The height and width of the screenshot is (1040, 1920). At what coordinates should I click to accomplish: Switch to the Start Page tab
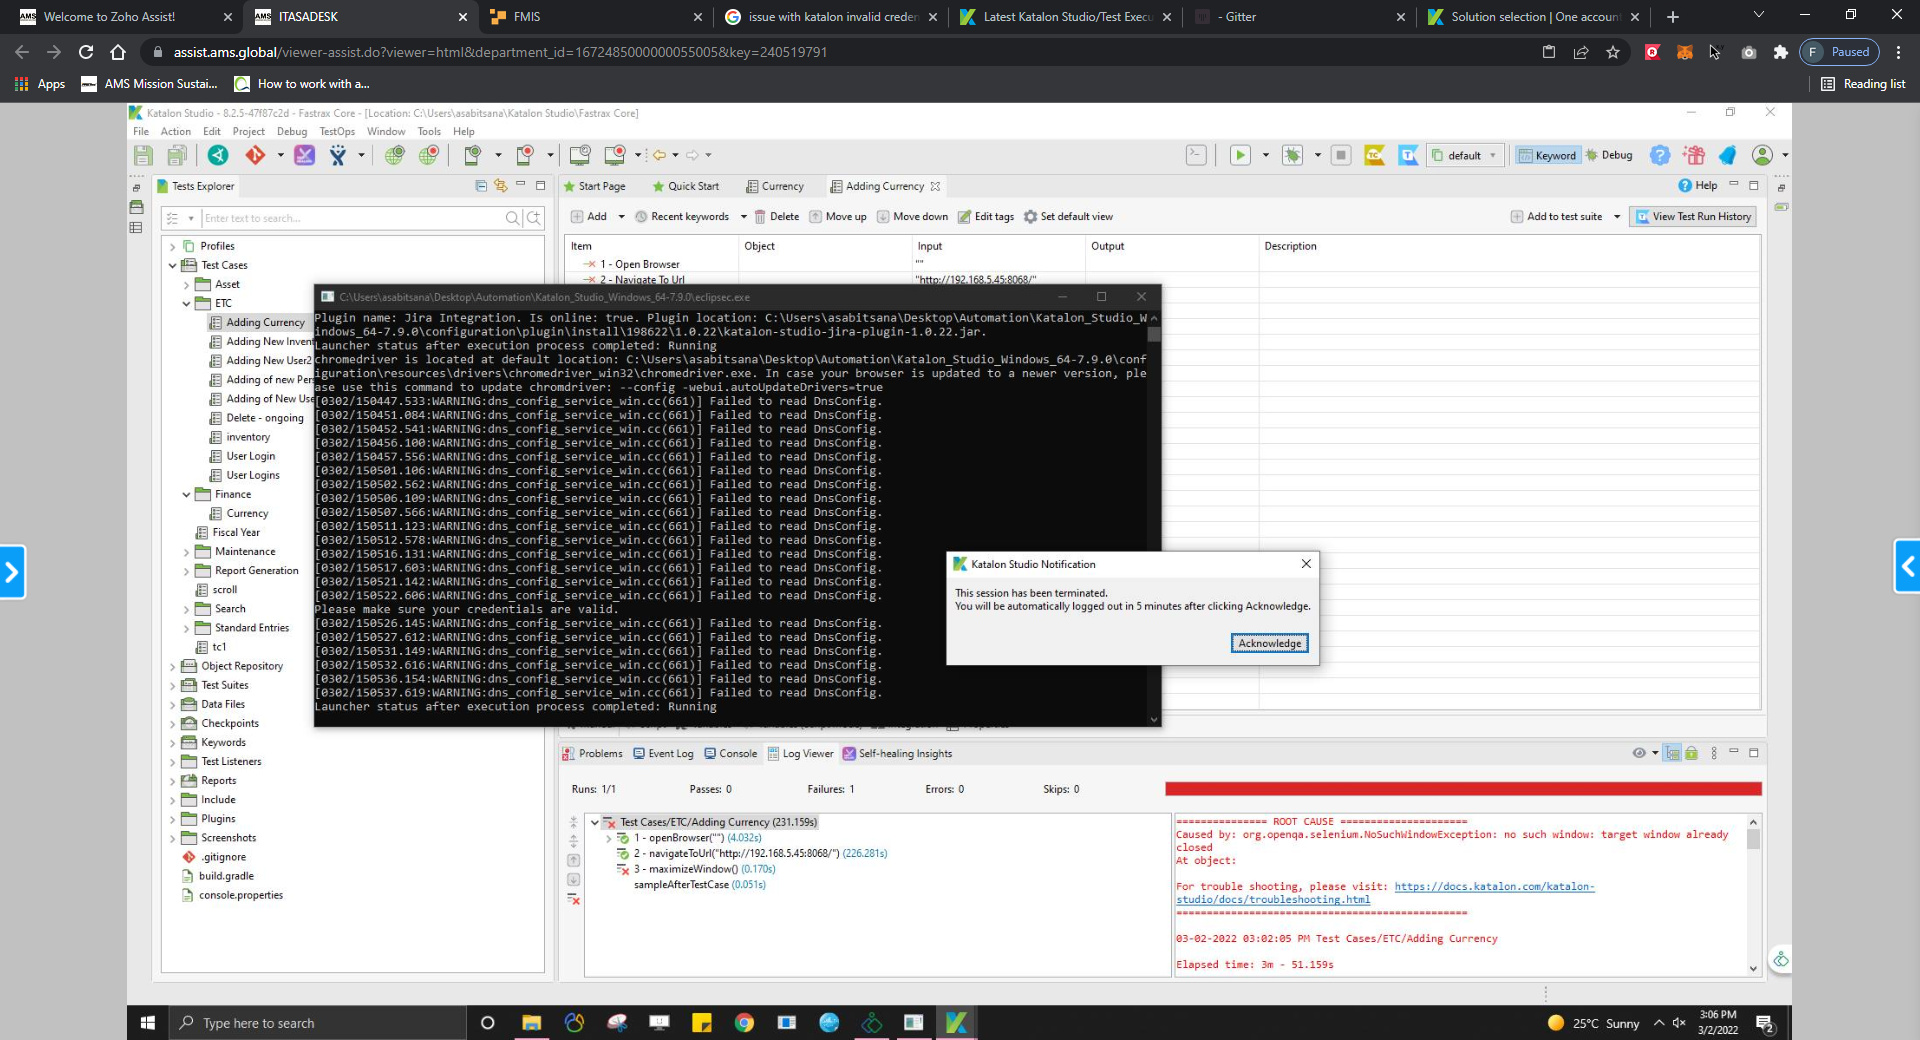point(595,186)
